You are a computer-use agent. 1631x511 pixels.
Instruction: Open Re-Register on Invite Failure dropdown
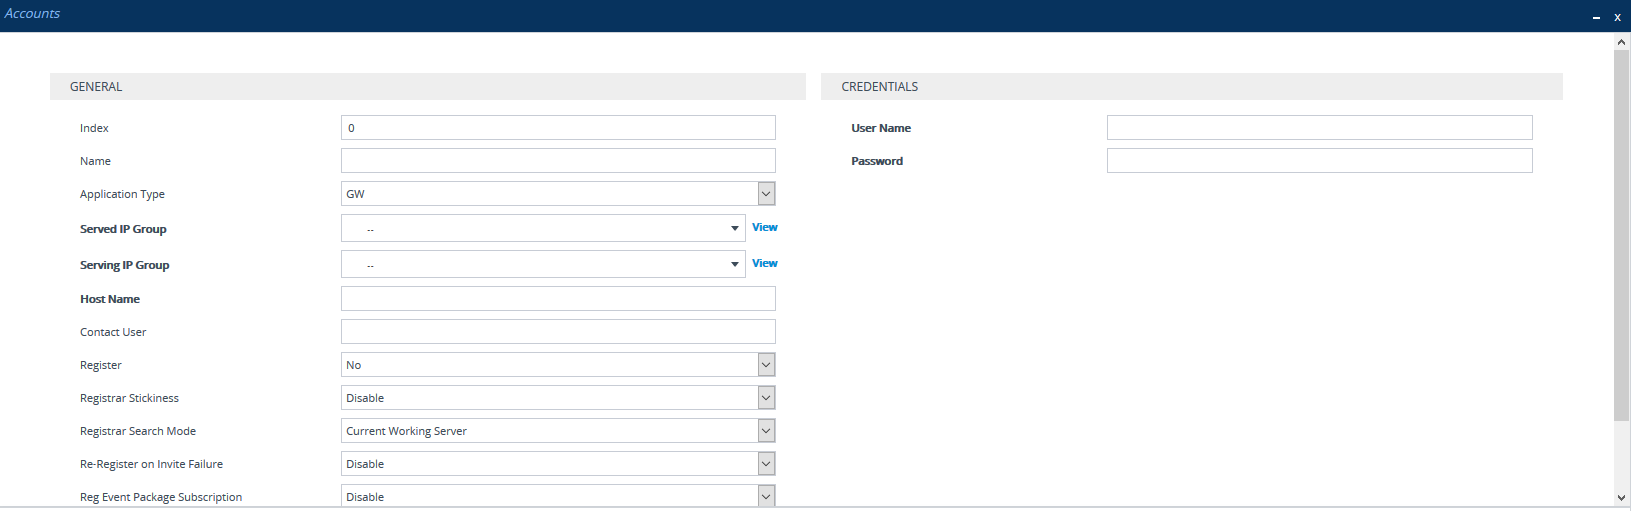pyautogui.click(x=766, y=464)
